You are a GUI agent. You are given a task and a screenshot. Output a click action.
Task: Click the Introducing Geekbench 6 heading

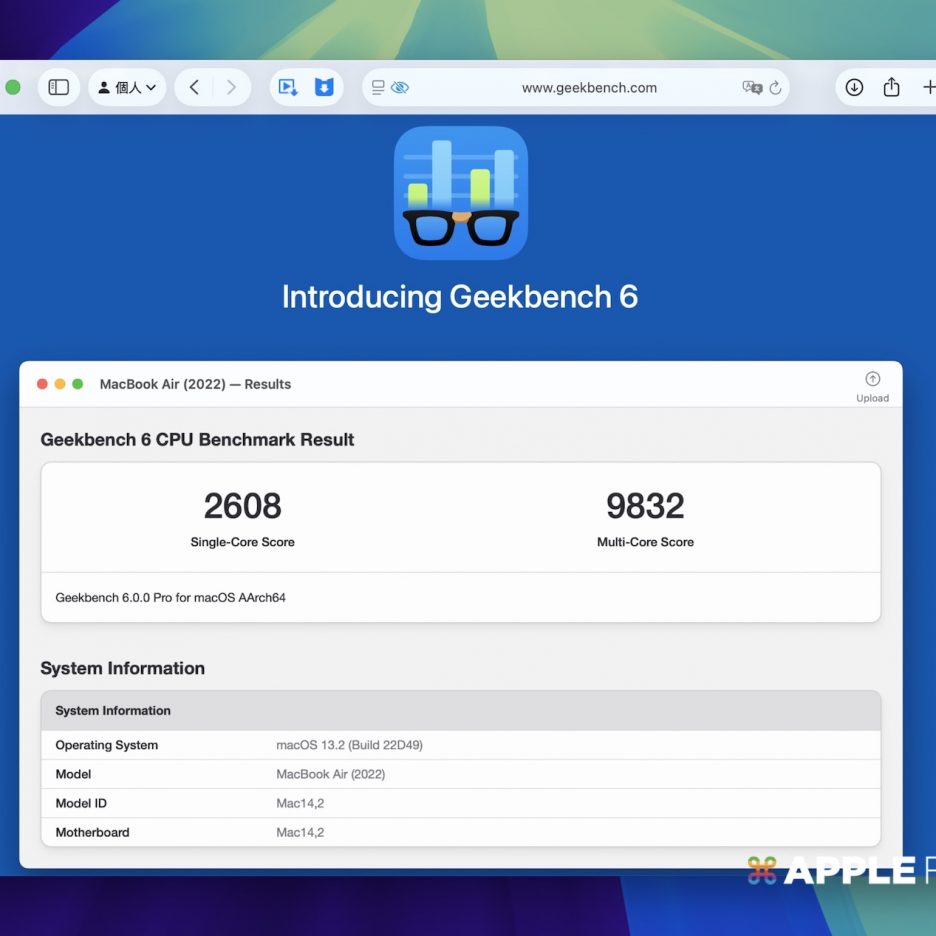tap(460, 297)
